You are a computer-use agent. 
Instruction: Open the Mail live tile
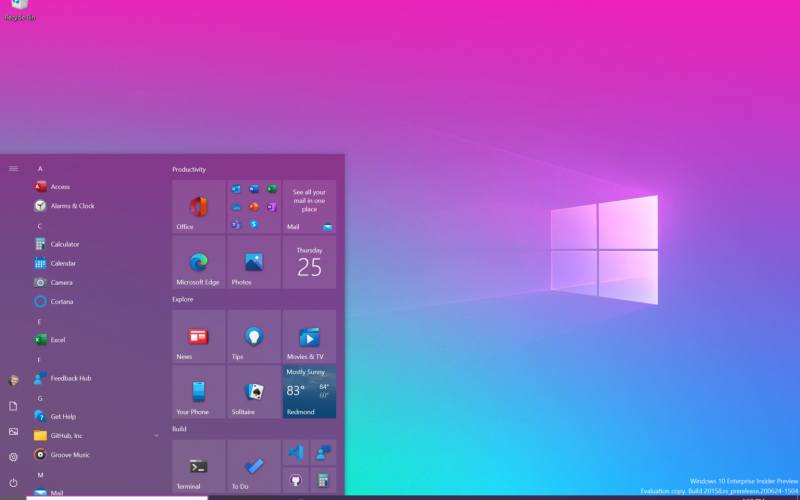[x=310, y=207]
